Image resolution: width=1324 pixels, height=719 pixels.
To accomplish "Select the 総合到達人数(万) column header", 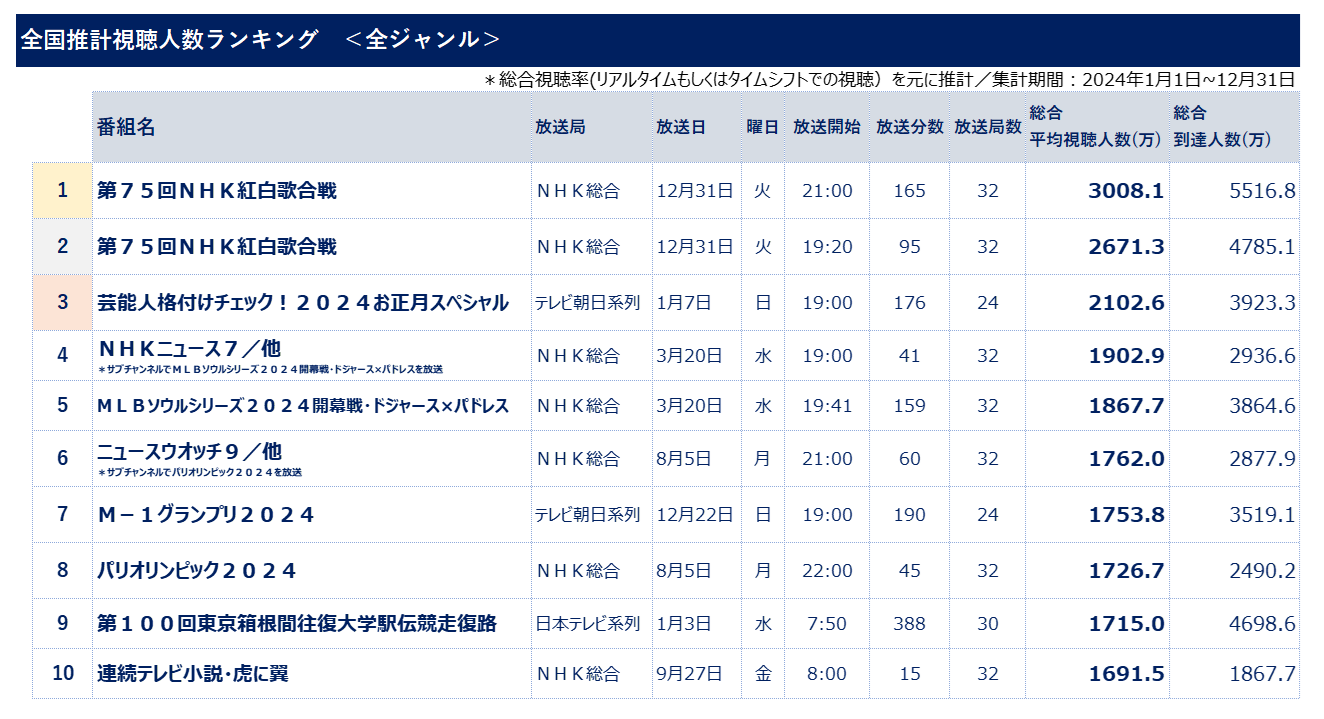I will [1222, 127].
